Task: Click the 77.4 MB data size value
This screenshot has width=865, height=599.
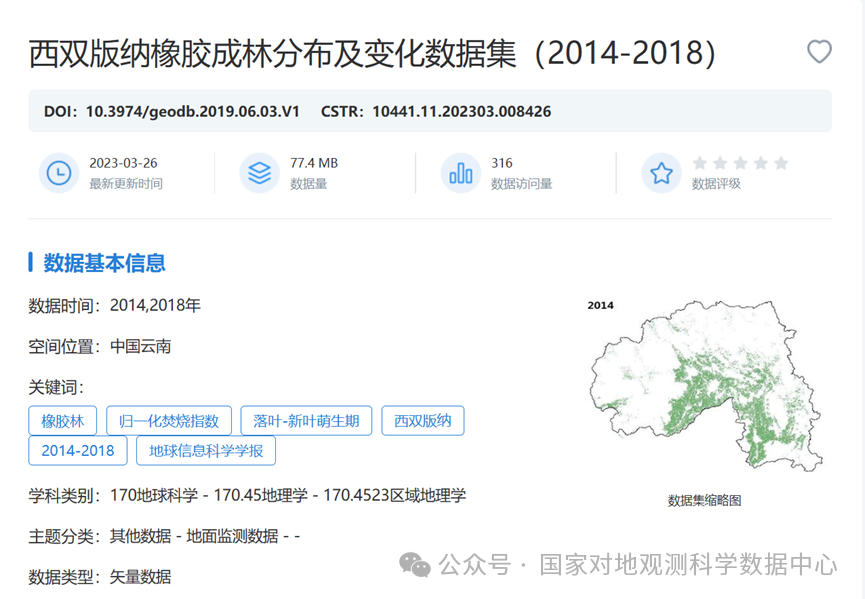Action: 314,163
